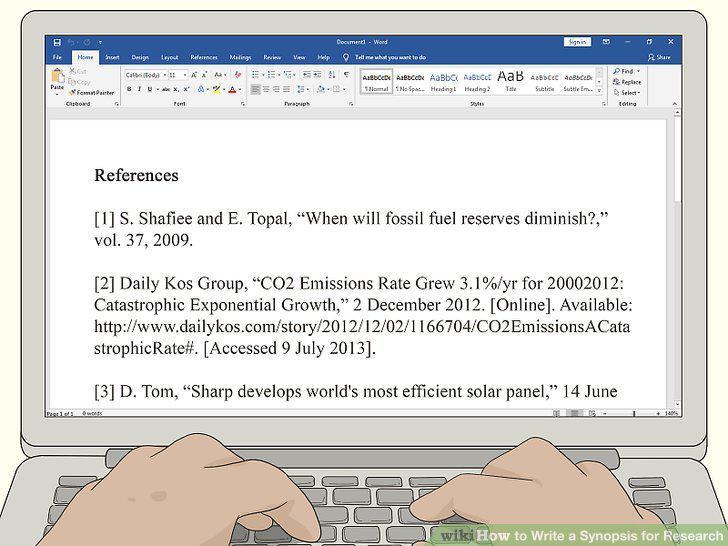Click the Tell me what you want field
The height and width of the screenshot is (546, 728).
(384, 58)
